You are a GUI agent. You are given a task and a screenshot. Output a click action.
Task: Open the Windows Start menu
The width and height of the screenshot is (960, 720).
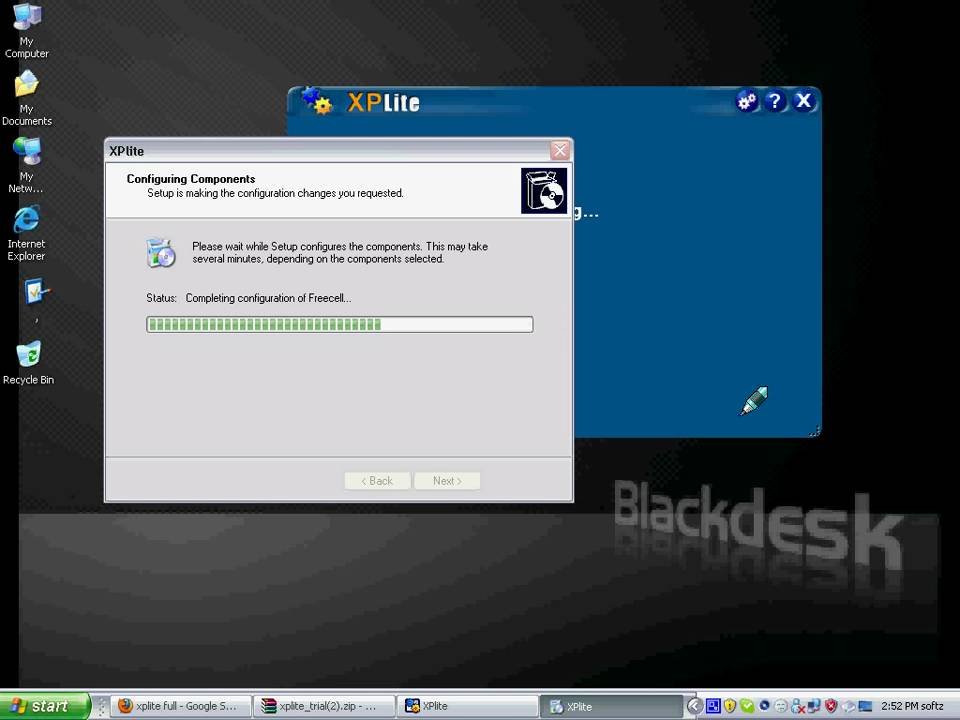(45, 706)
